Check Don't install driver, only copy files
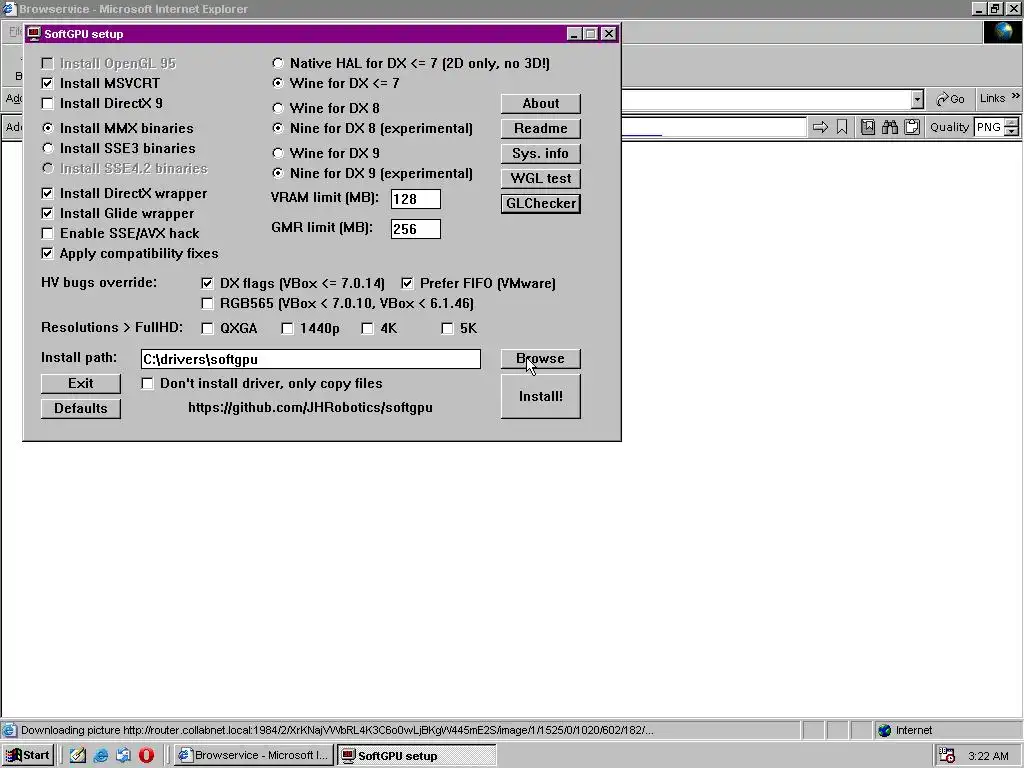Screen dimensions: 1024x768 (148, 383)
